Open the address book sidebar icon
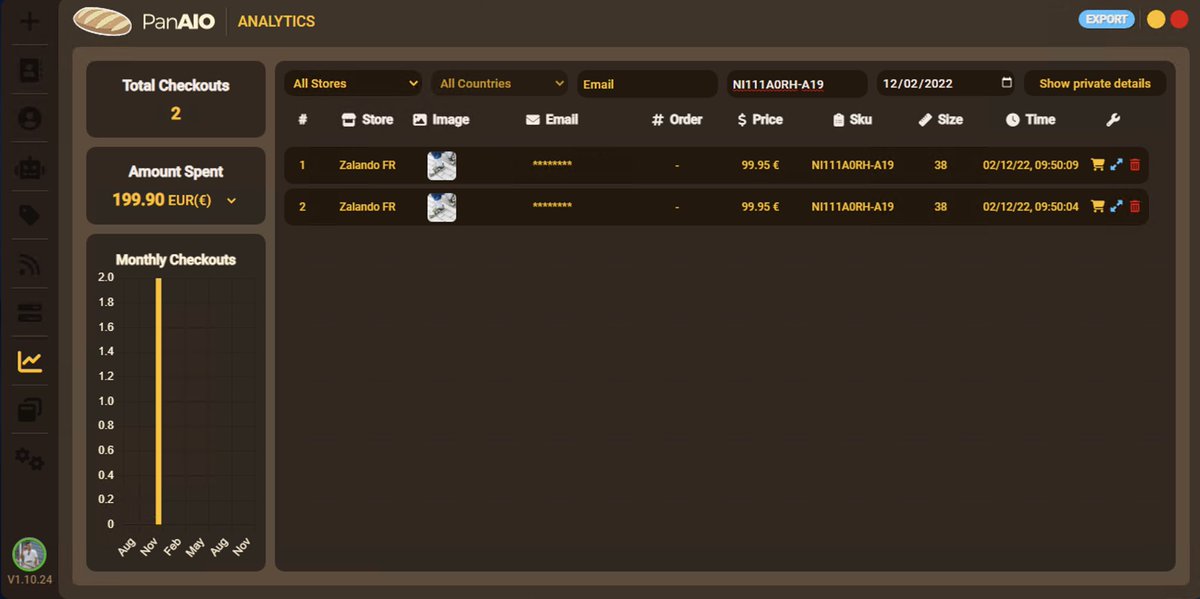 pyautogui.click(x=30, y=70)
